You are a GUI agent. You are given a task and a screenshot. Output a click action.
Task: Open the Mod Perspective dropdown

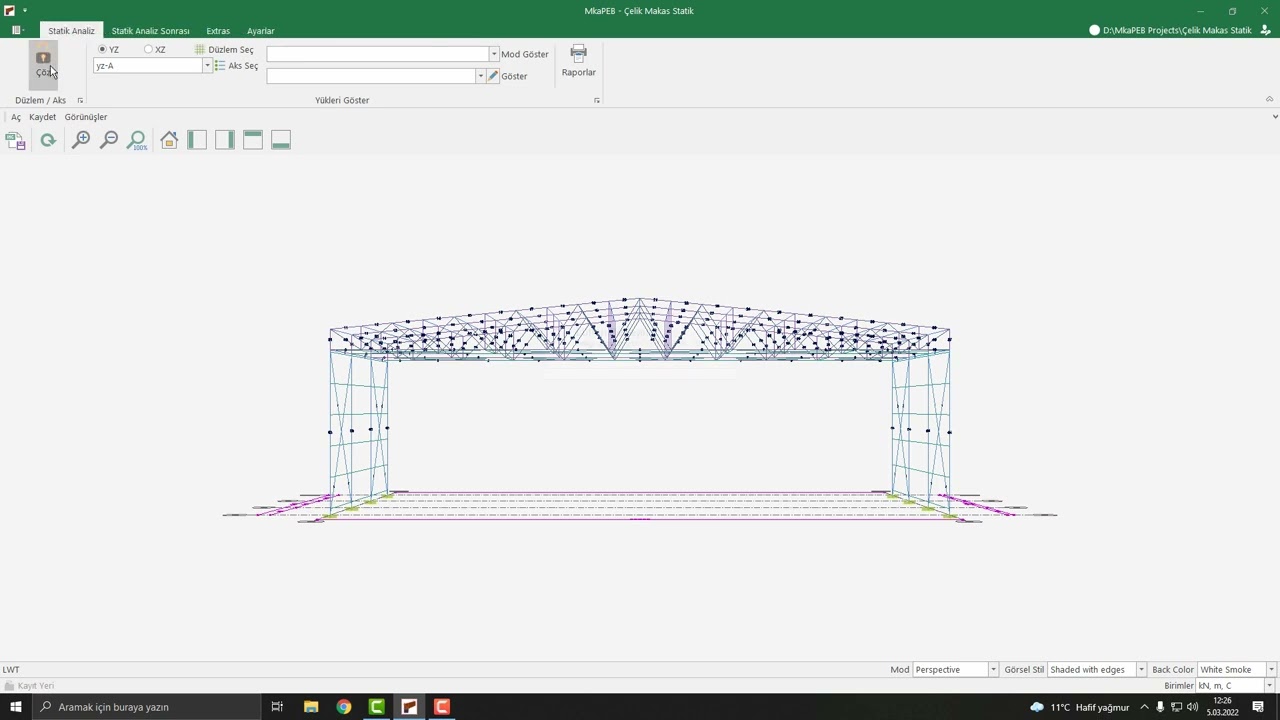[x=993, y=670]
